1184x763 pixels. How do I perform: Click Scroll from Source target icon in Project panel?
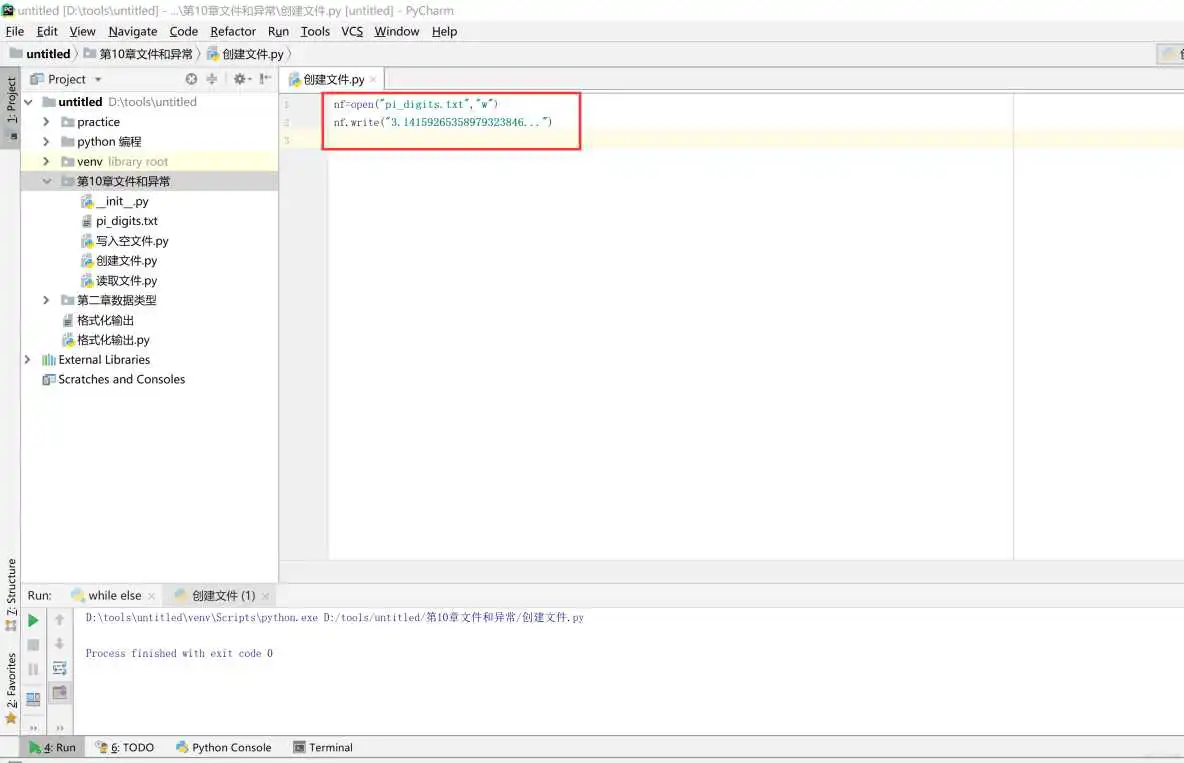pos(191,79)
